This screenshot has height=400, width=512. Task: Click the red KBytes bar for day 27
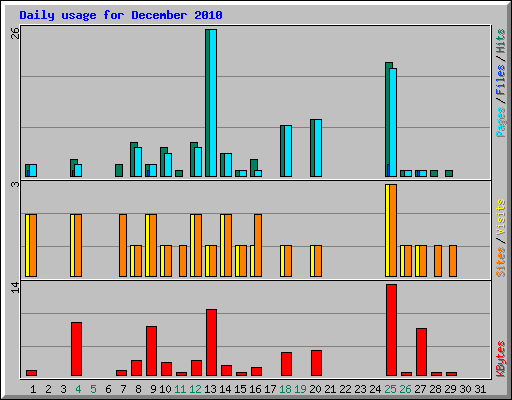click(x=421, y=352)
